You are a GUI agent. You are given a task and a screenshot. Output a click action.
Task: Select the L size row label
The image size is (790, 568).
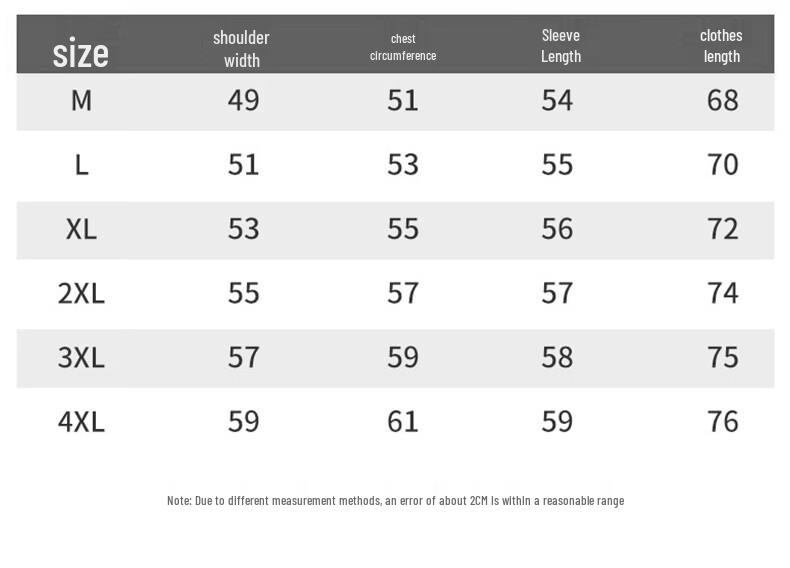point(81,164)
